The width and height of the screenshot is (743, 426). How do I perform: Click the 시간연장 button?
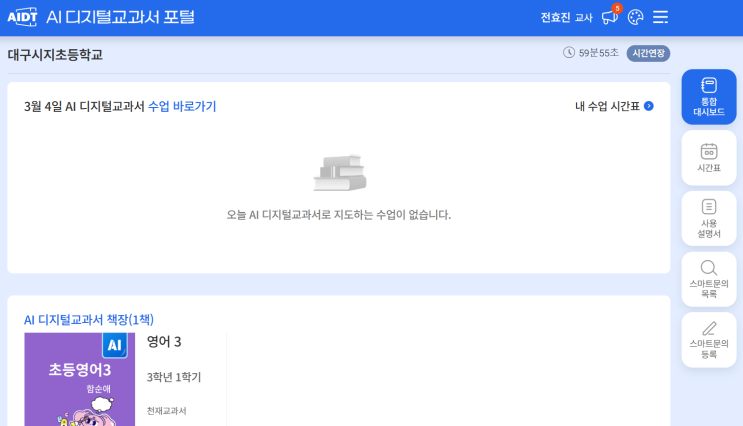pos(648,53)
